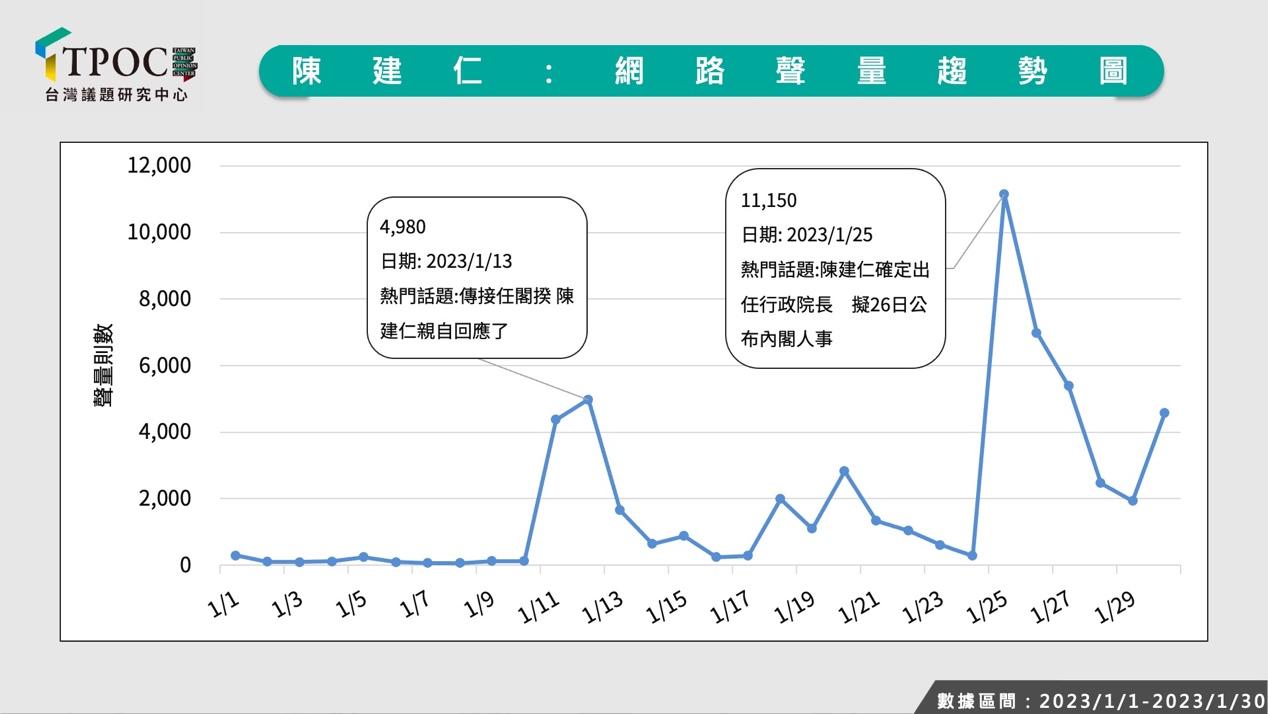Click the 4,980 value in the callout
Screen dimensions: 1268x714
coord(402,227)
